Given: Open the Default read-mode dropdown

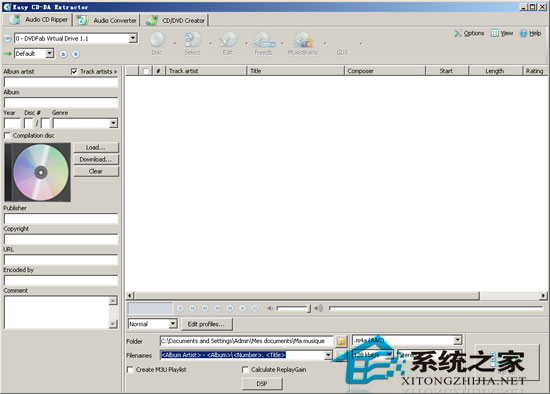Looking at the screenshot, I should click(49, 53).
